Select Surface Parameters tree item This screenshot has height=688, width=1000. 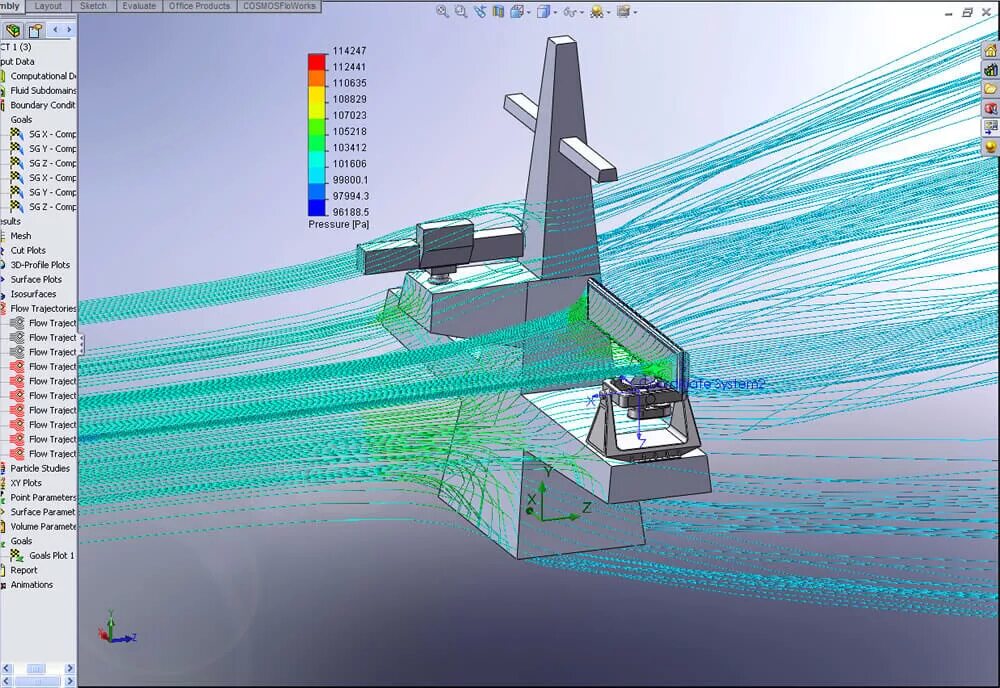click(x=38, y=512)
